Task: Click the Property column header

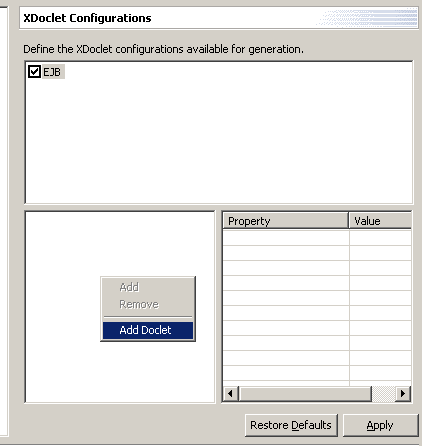Action: coord(285,221)
